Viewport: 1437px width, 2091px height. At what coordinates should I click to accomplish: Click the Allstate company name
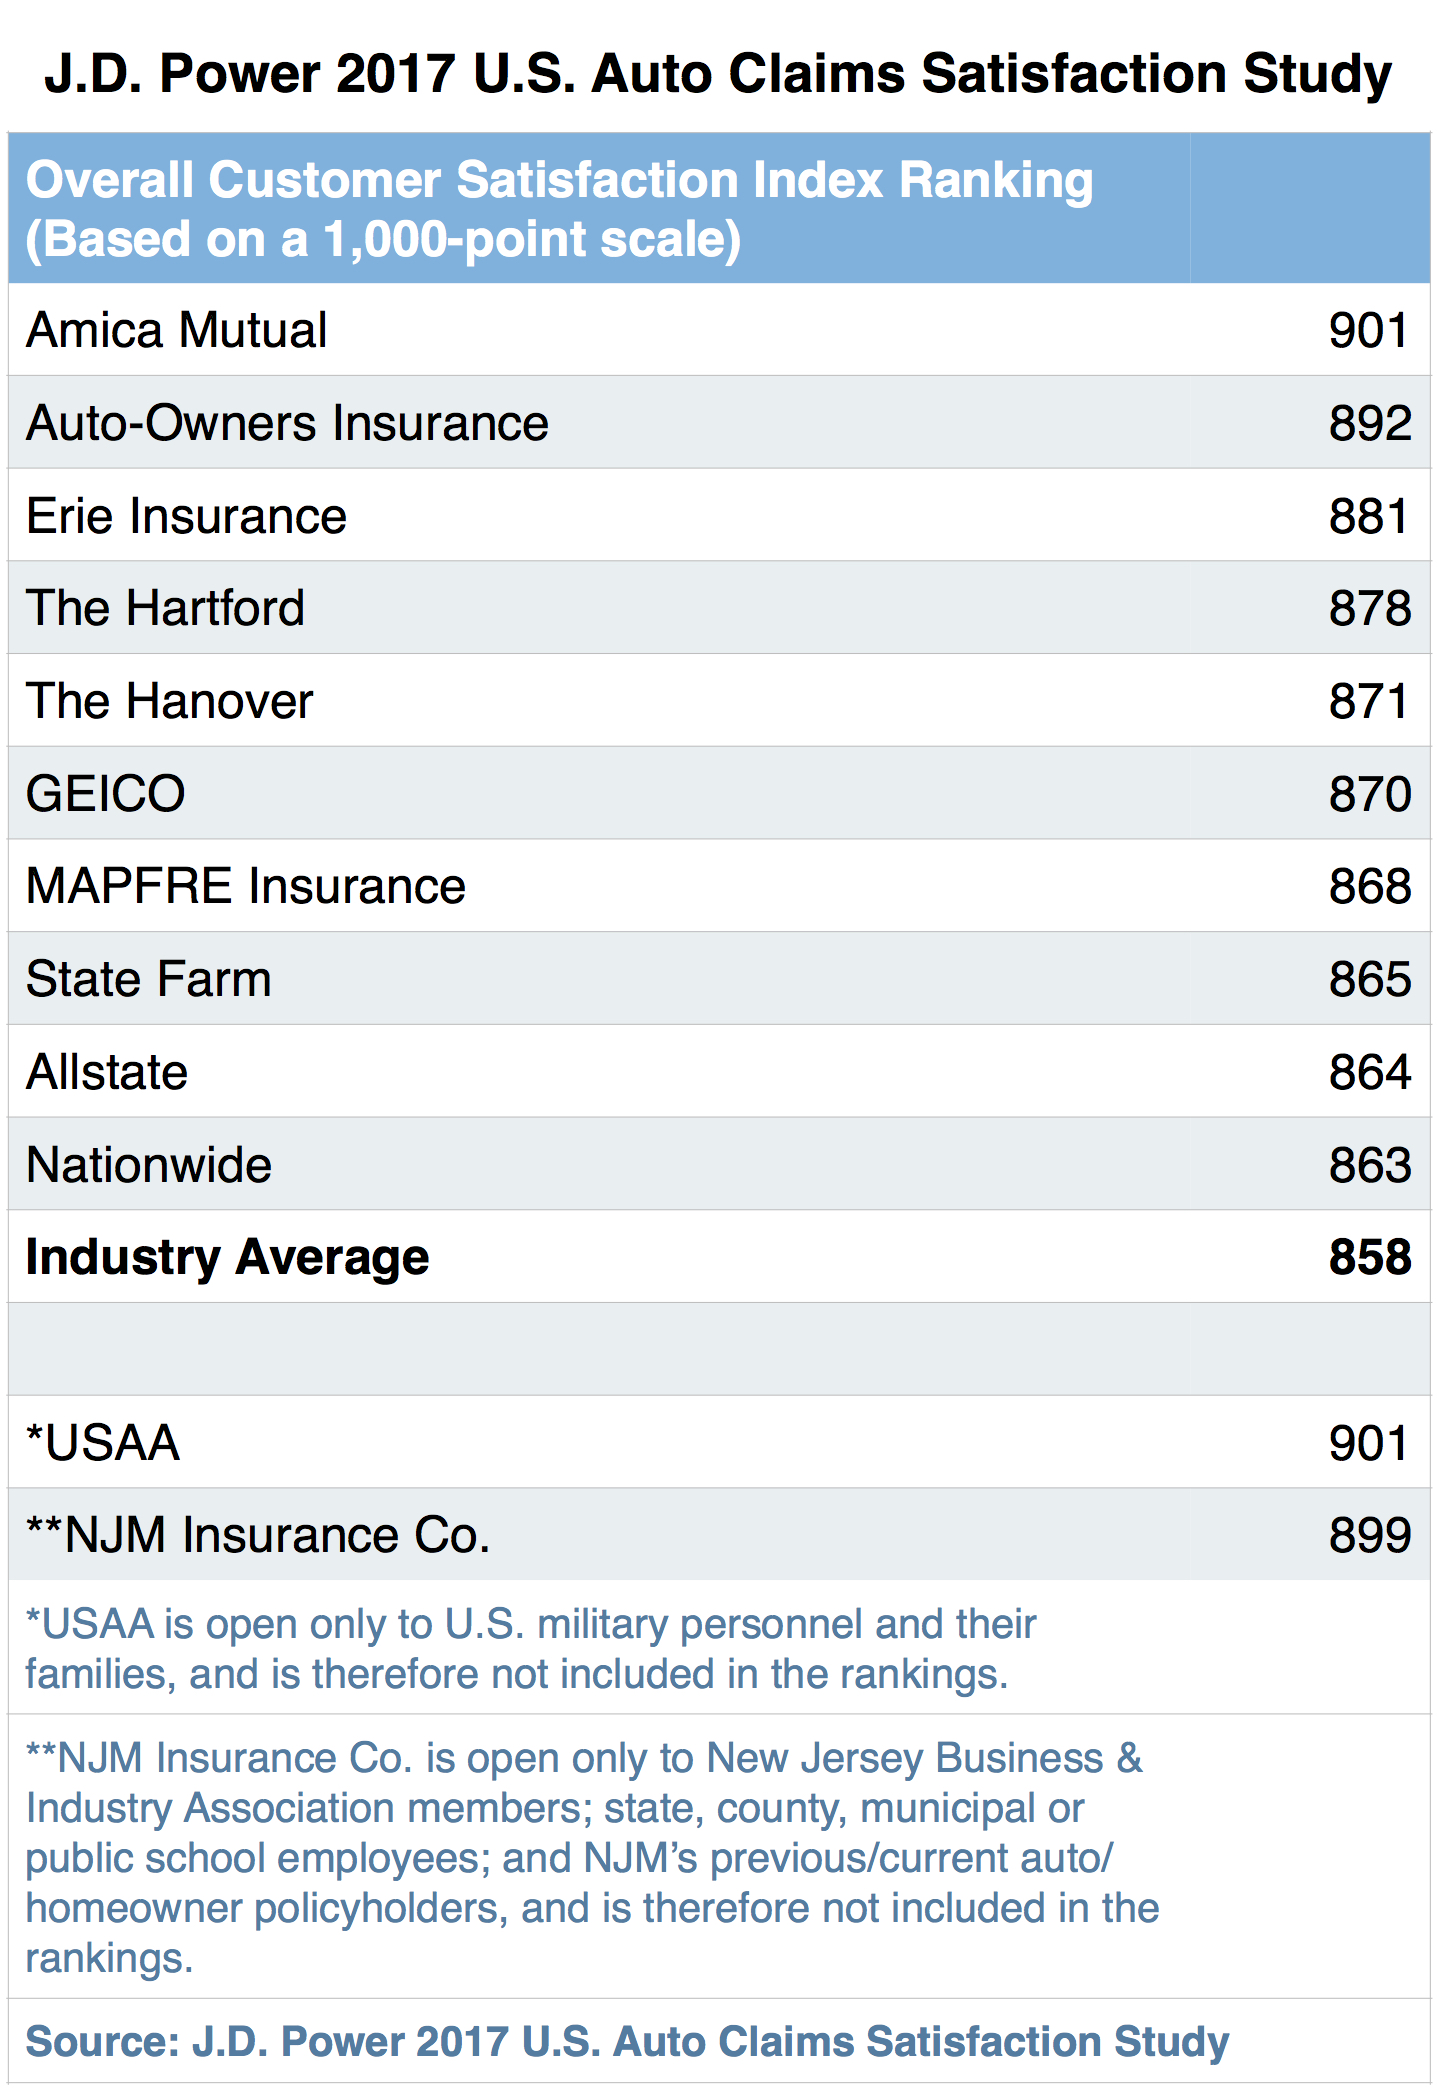coord(106,1072)
